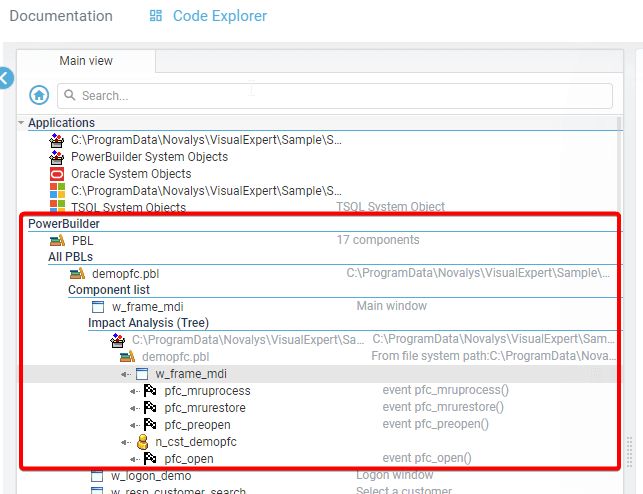Select the PBL row
The width and height of the screenshot is (643, 494).
click(83, 241)
